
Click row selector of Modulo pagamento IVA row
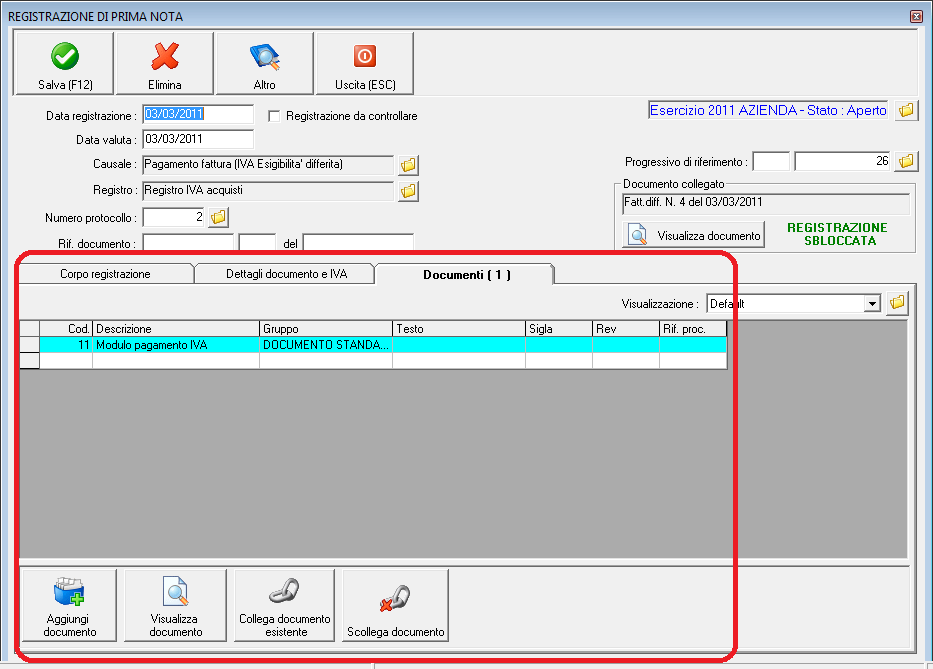(30, 345)
